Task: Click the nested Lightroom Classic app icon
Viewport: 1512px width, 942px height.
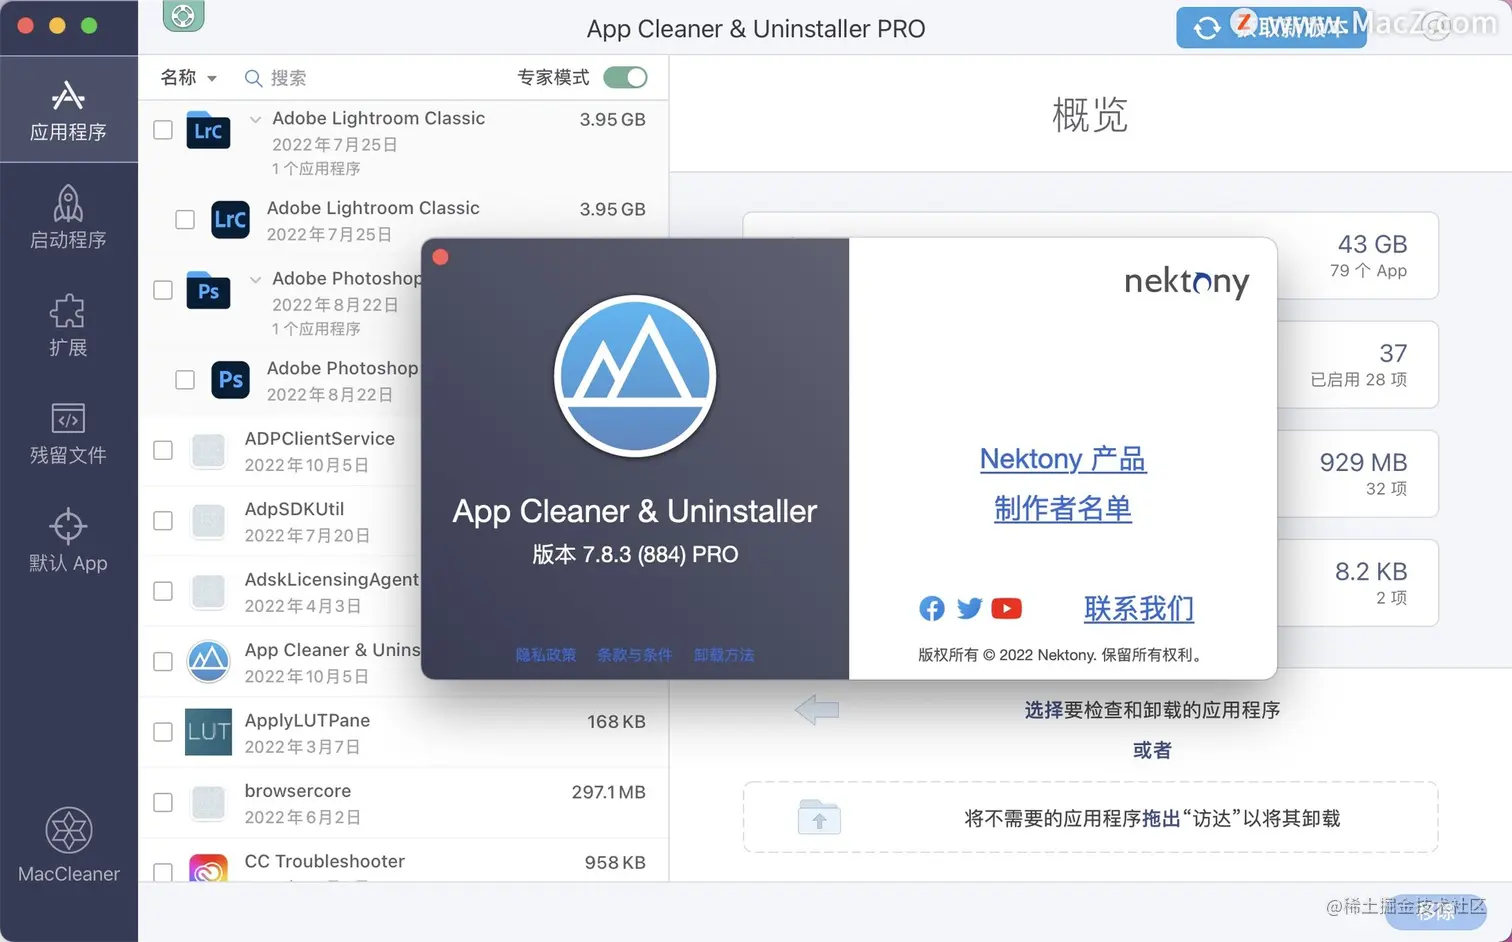Action: (x=230, y=220)
